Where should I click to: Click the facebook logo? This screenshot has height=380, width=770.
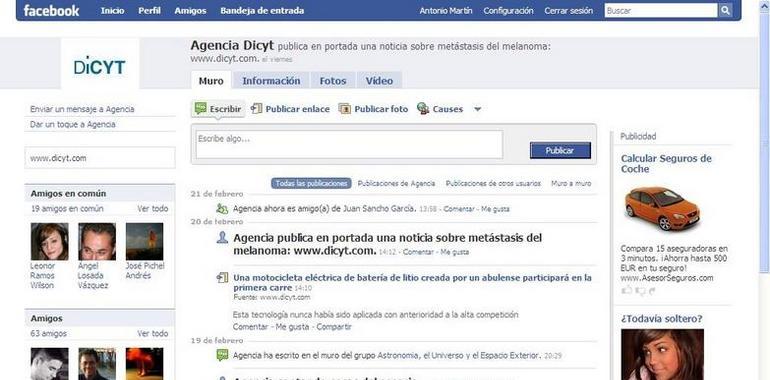[x=51, y=10]
